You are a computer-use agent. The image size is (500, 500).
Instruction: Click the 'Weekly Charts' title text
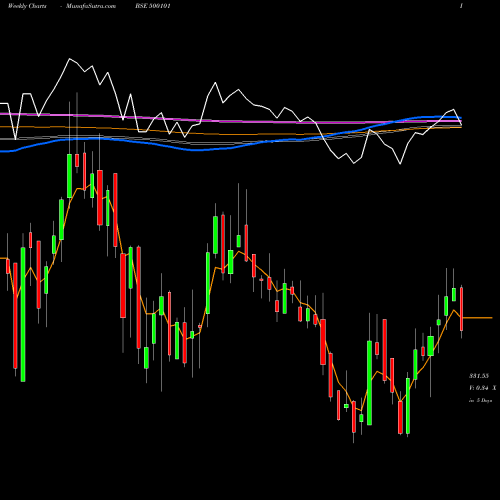click(x=27, y=6)
